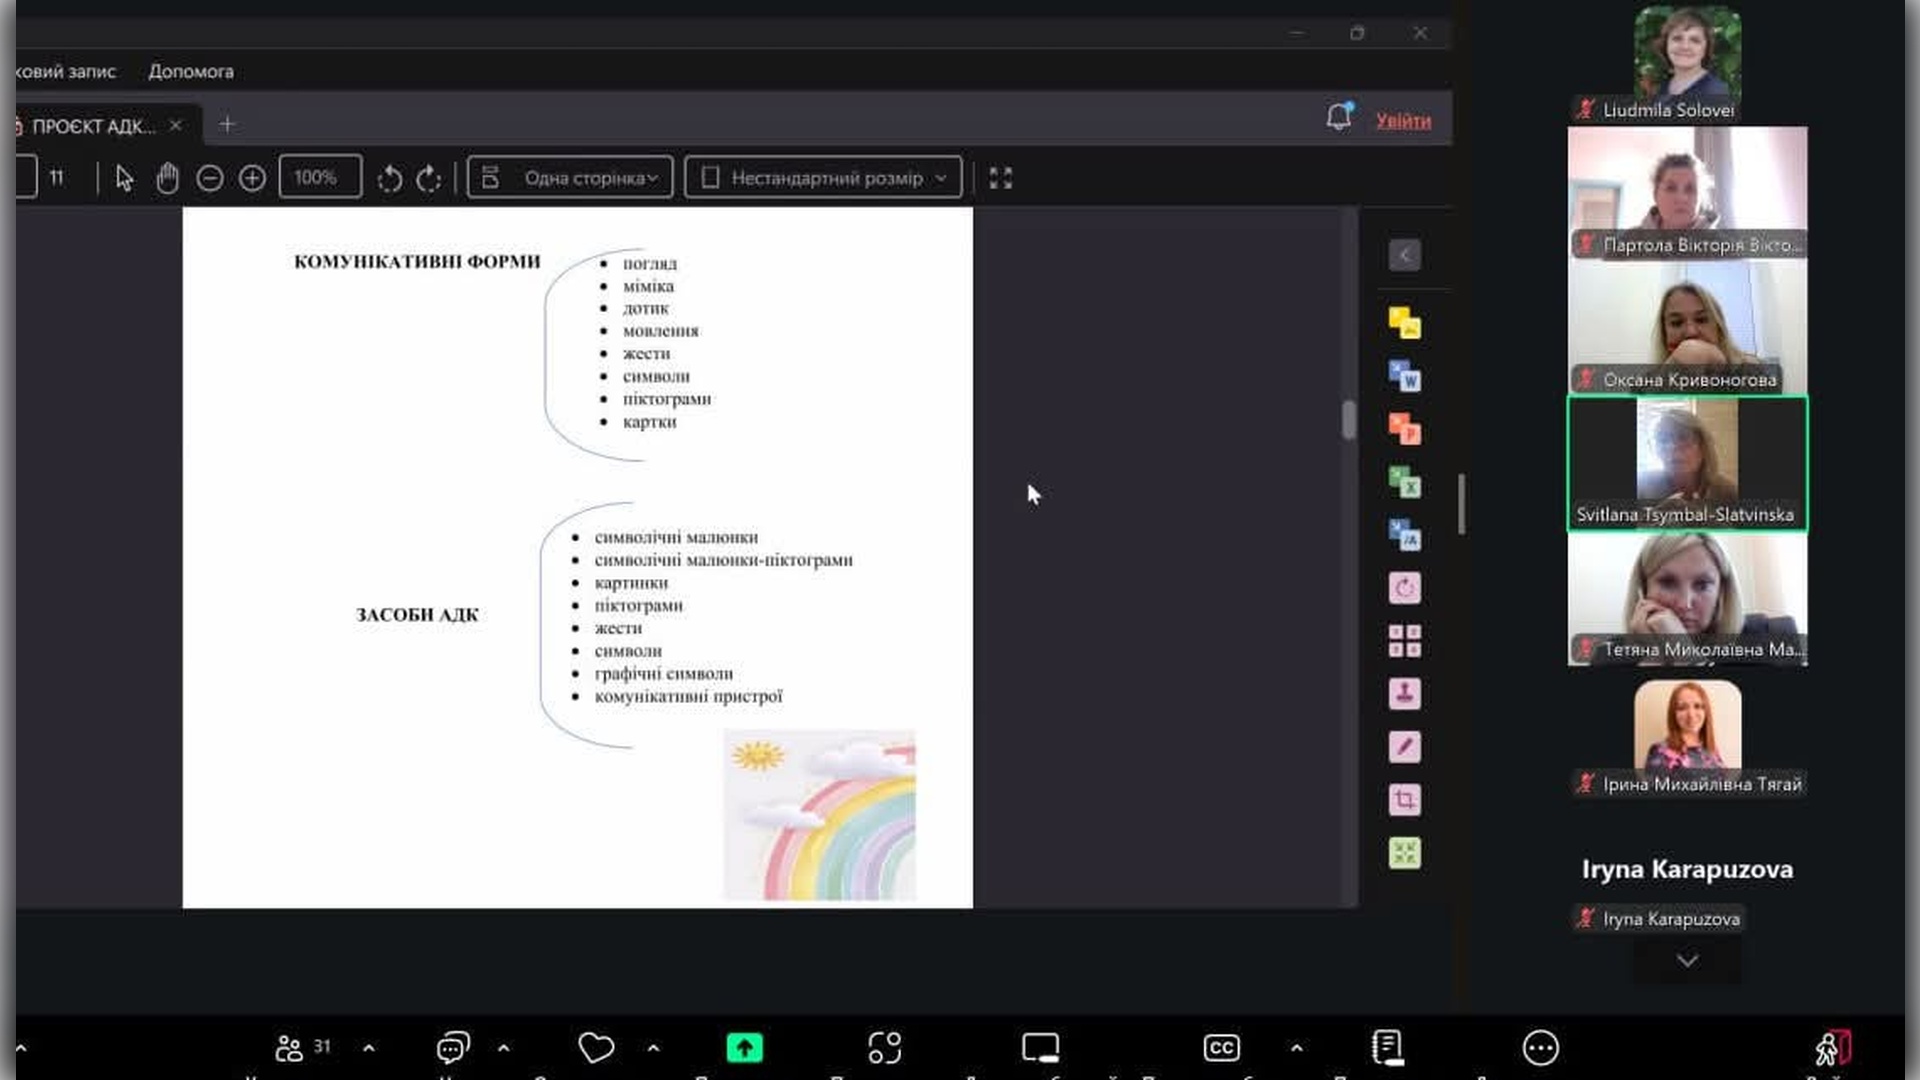The image size is (1920, 1080).
Task: Expand more participant videos with down chevron
Action: (x=1687, y=961)
